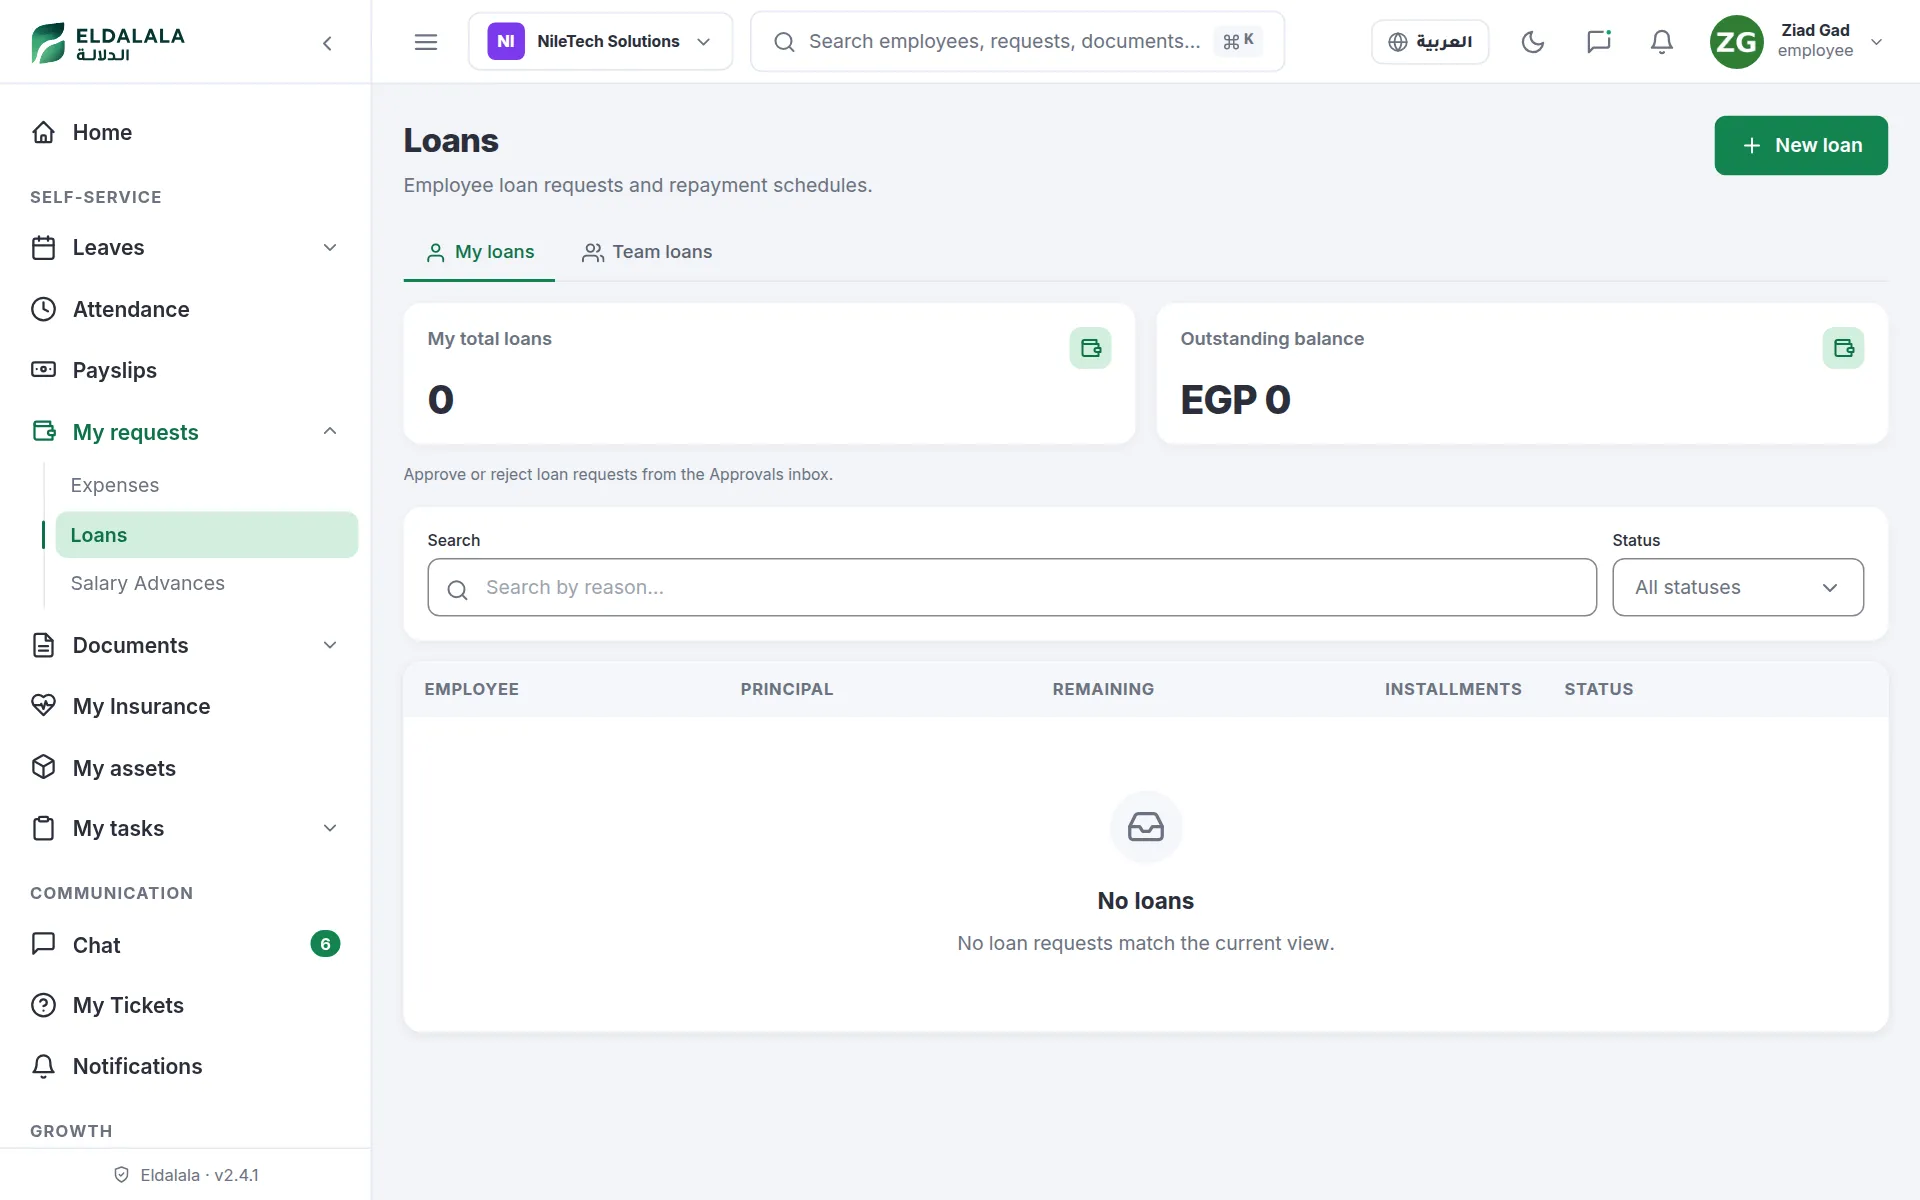Click the PRINCIPAL column header
Viewport: 1920px width, 1200px height.
coord(787,689)
